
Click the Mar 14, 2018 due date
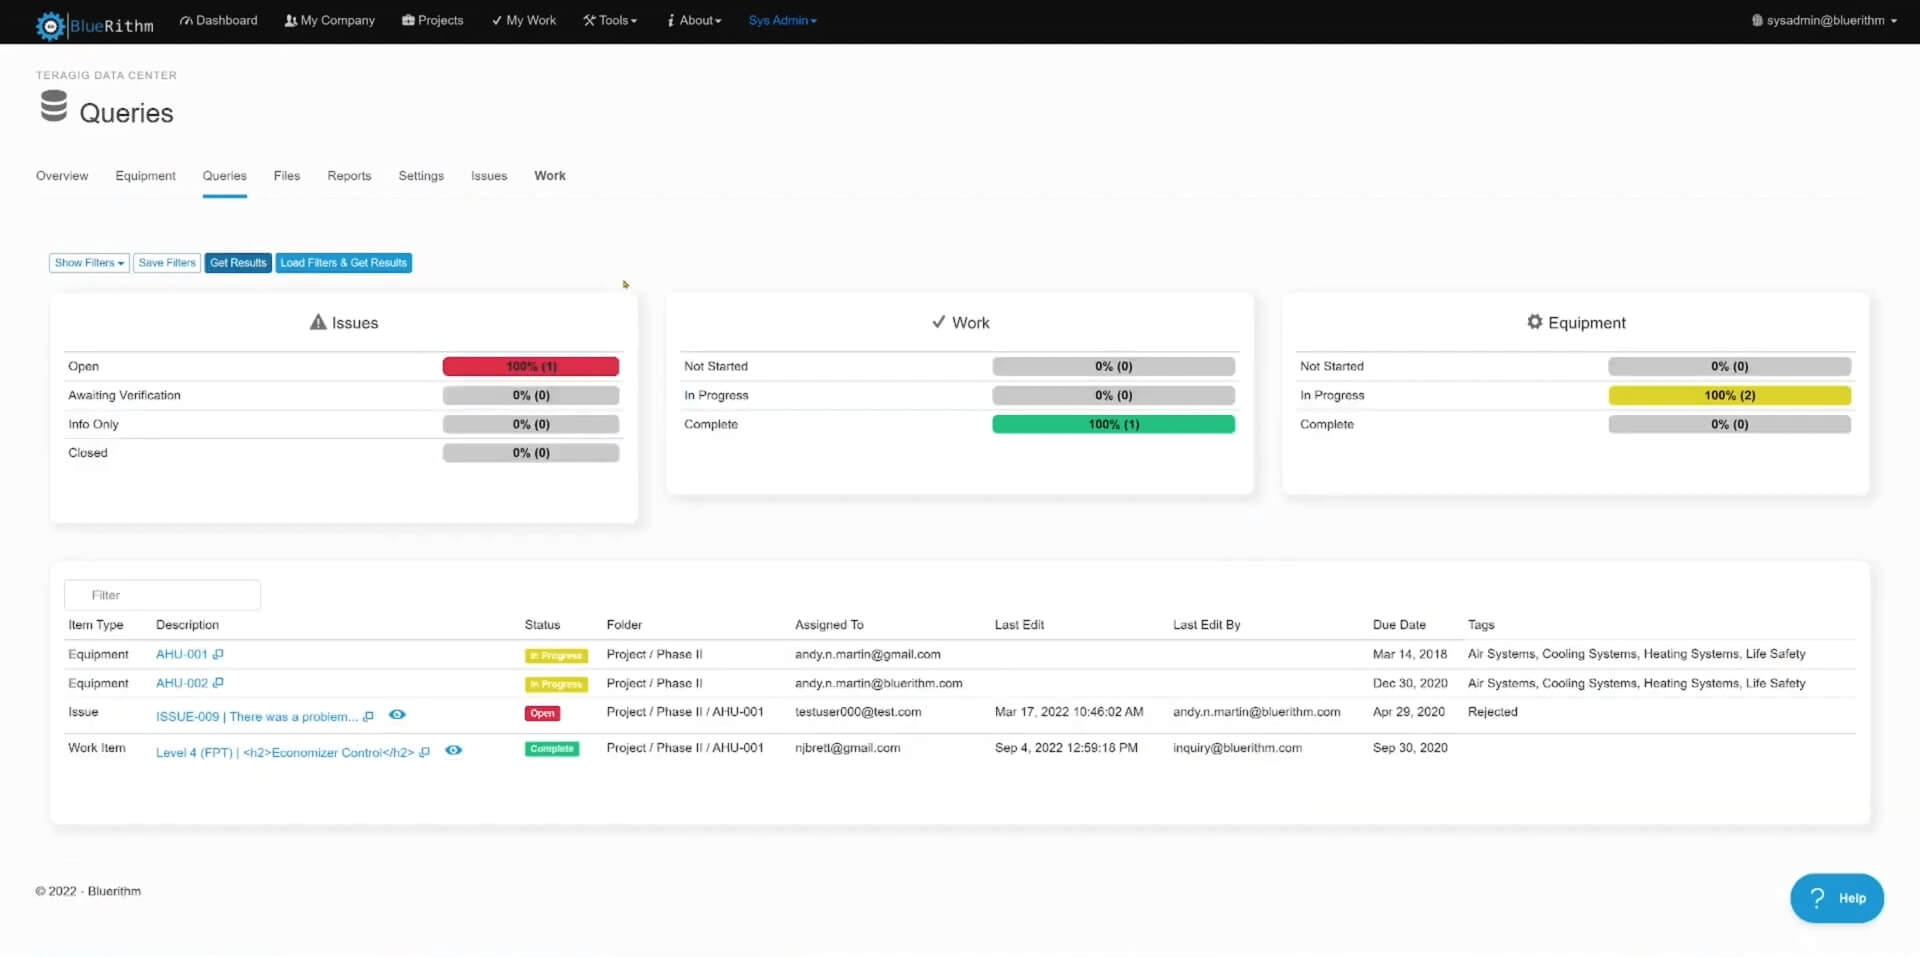point(1410,654)
